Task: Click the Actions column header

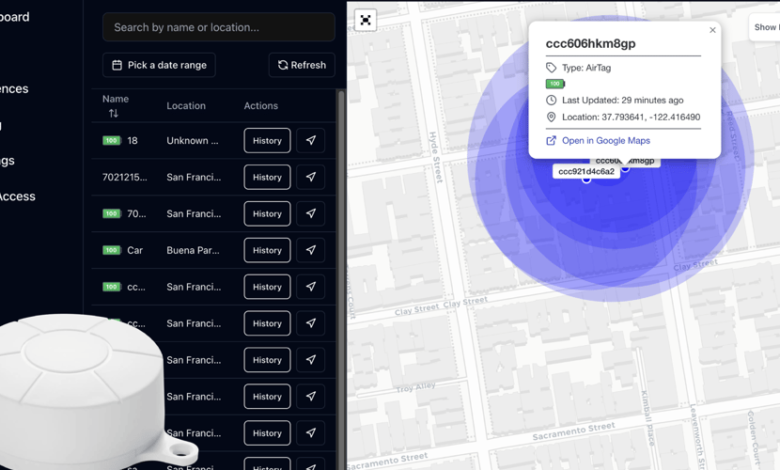Action: [x=261, y=106]
